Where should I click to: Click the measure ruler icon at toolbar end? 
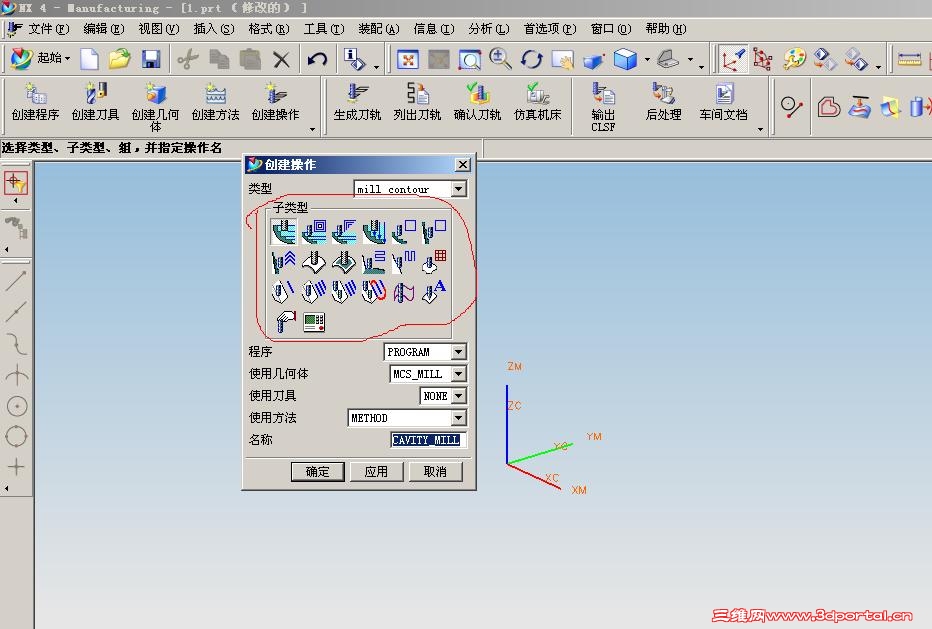909,59
